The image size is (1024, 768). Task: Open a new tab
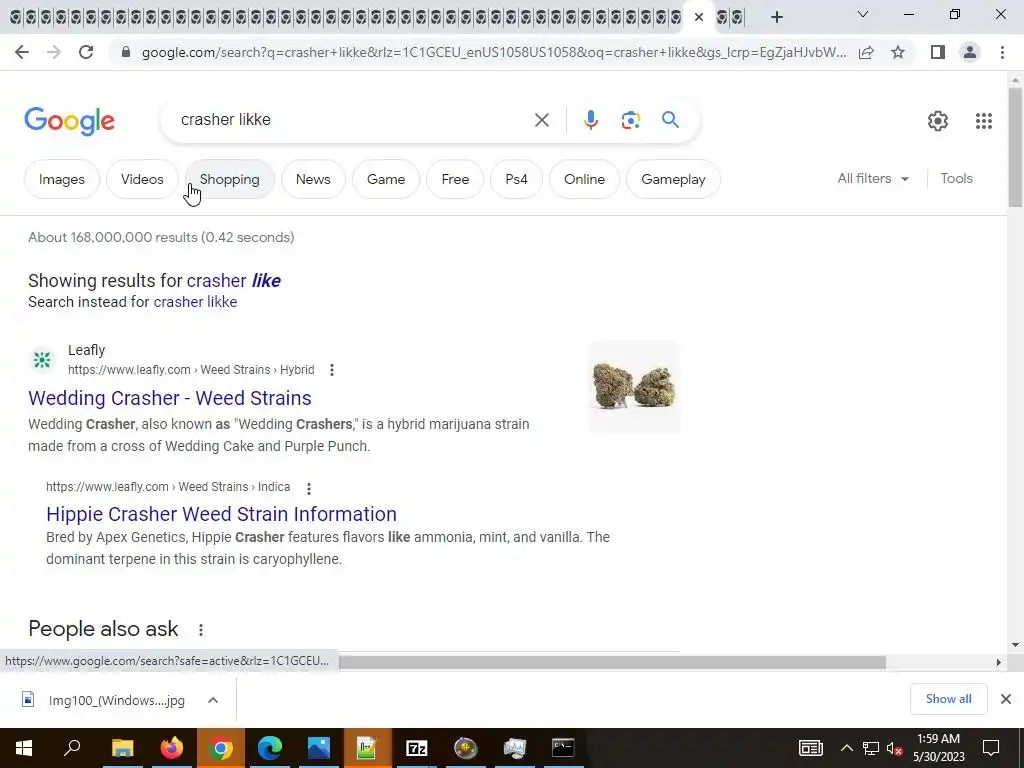(x=776, y=17)
